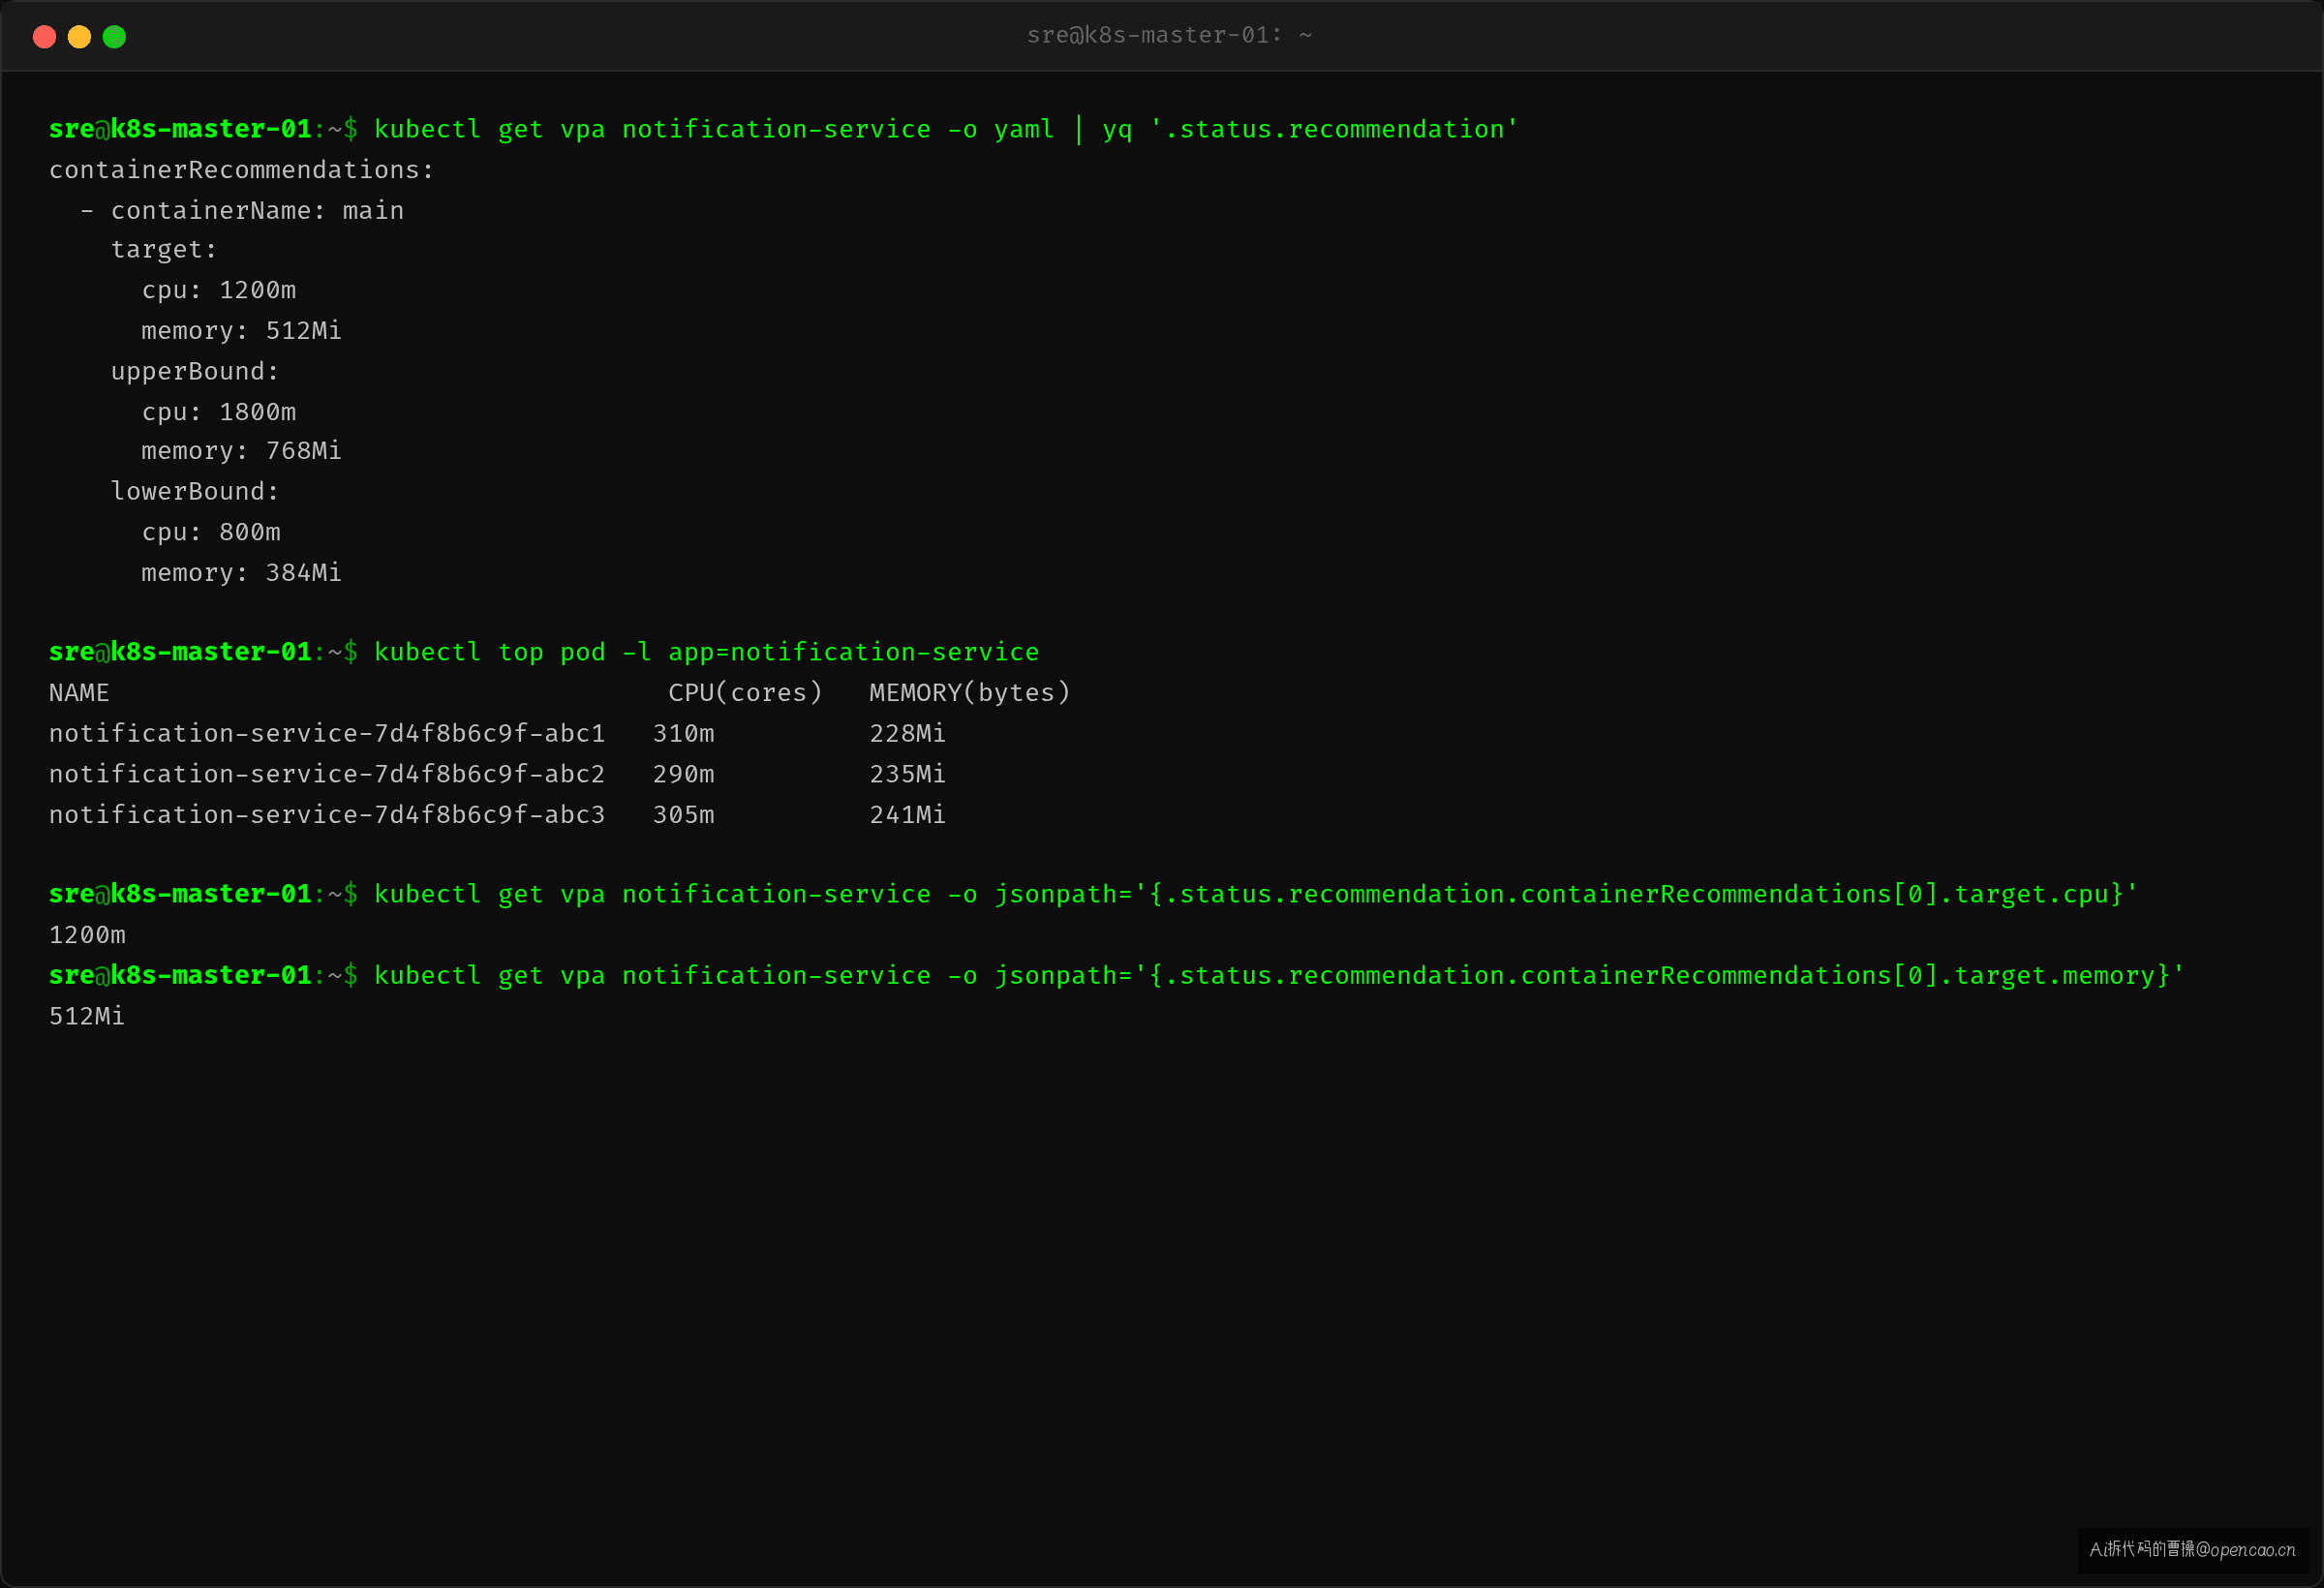Image resolution: width=2324 pixels, height=1588 pixels.
Task: Click the containerRecommendations key line
Action: click(242, 170)
